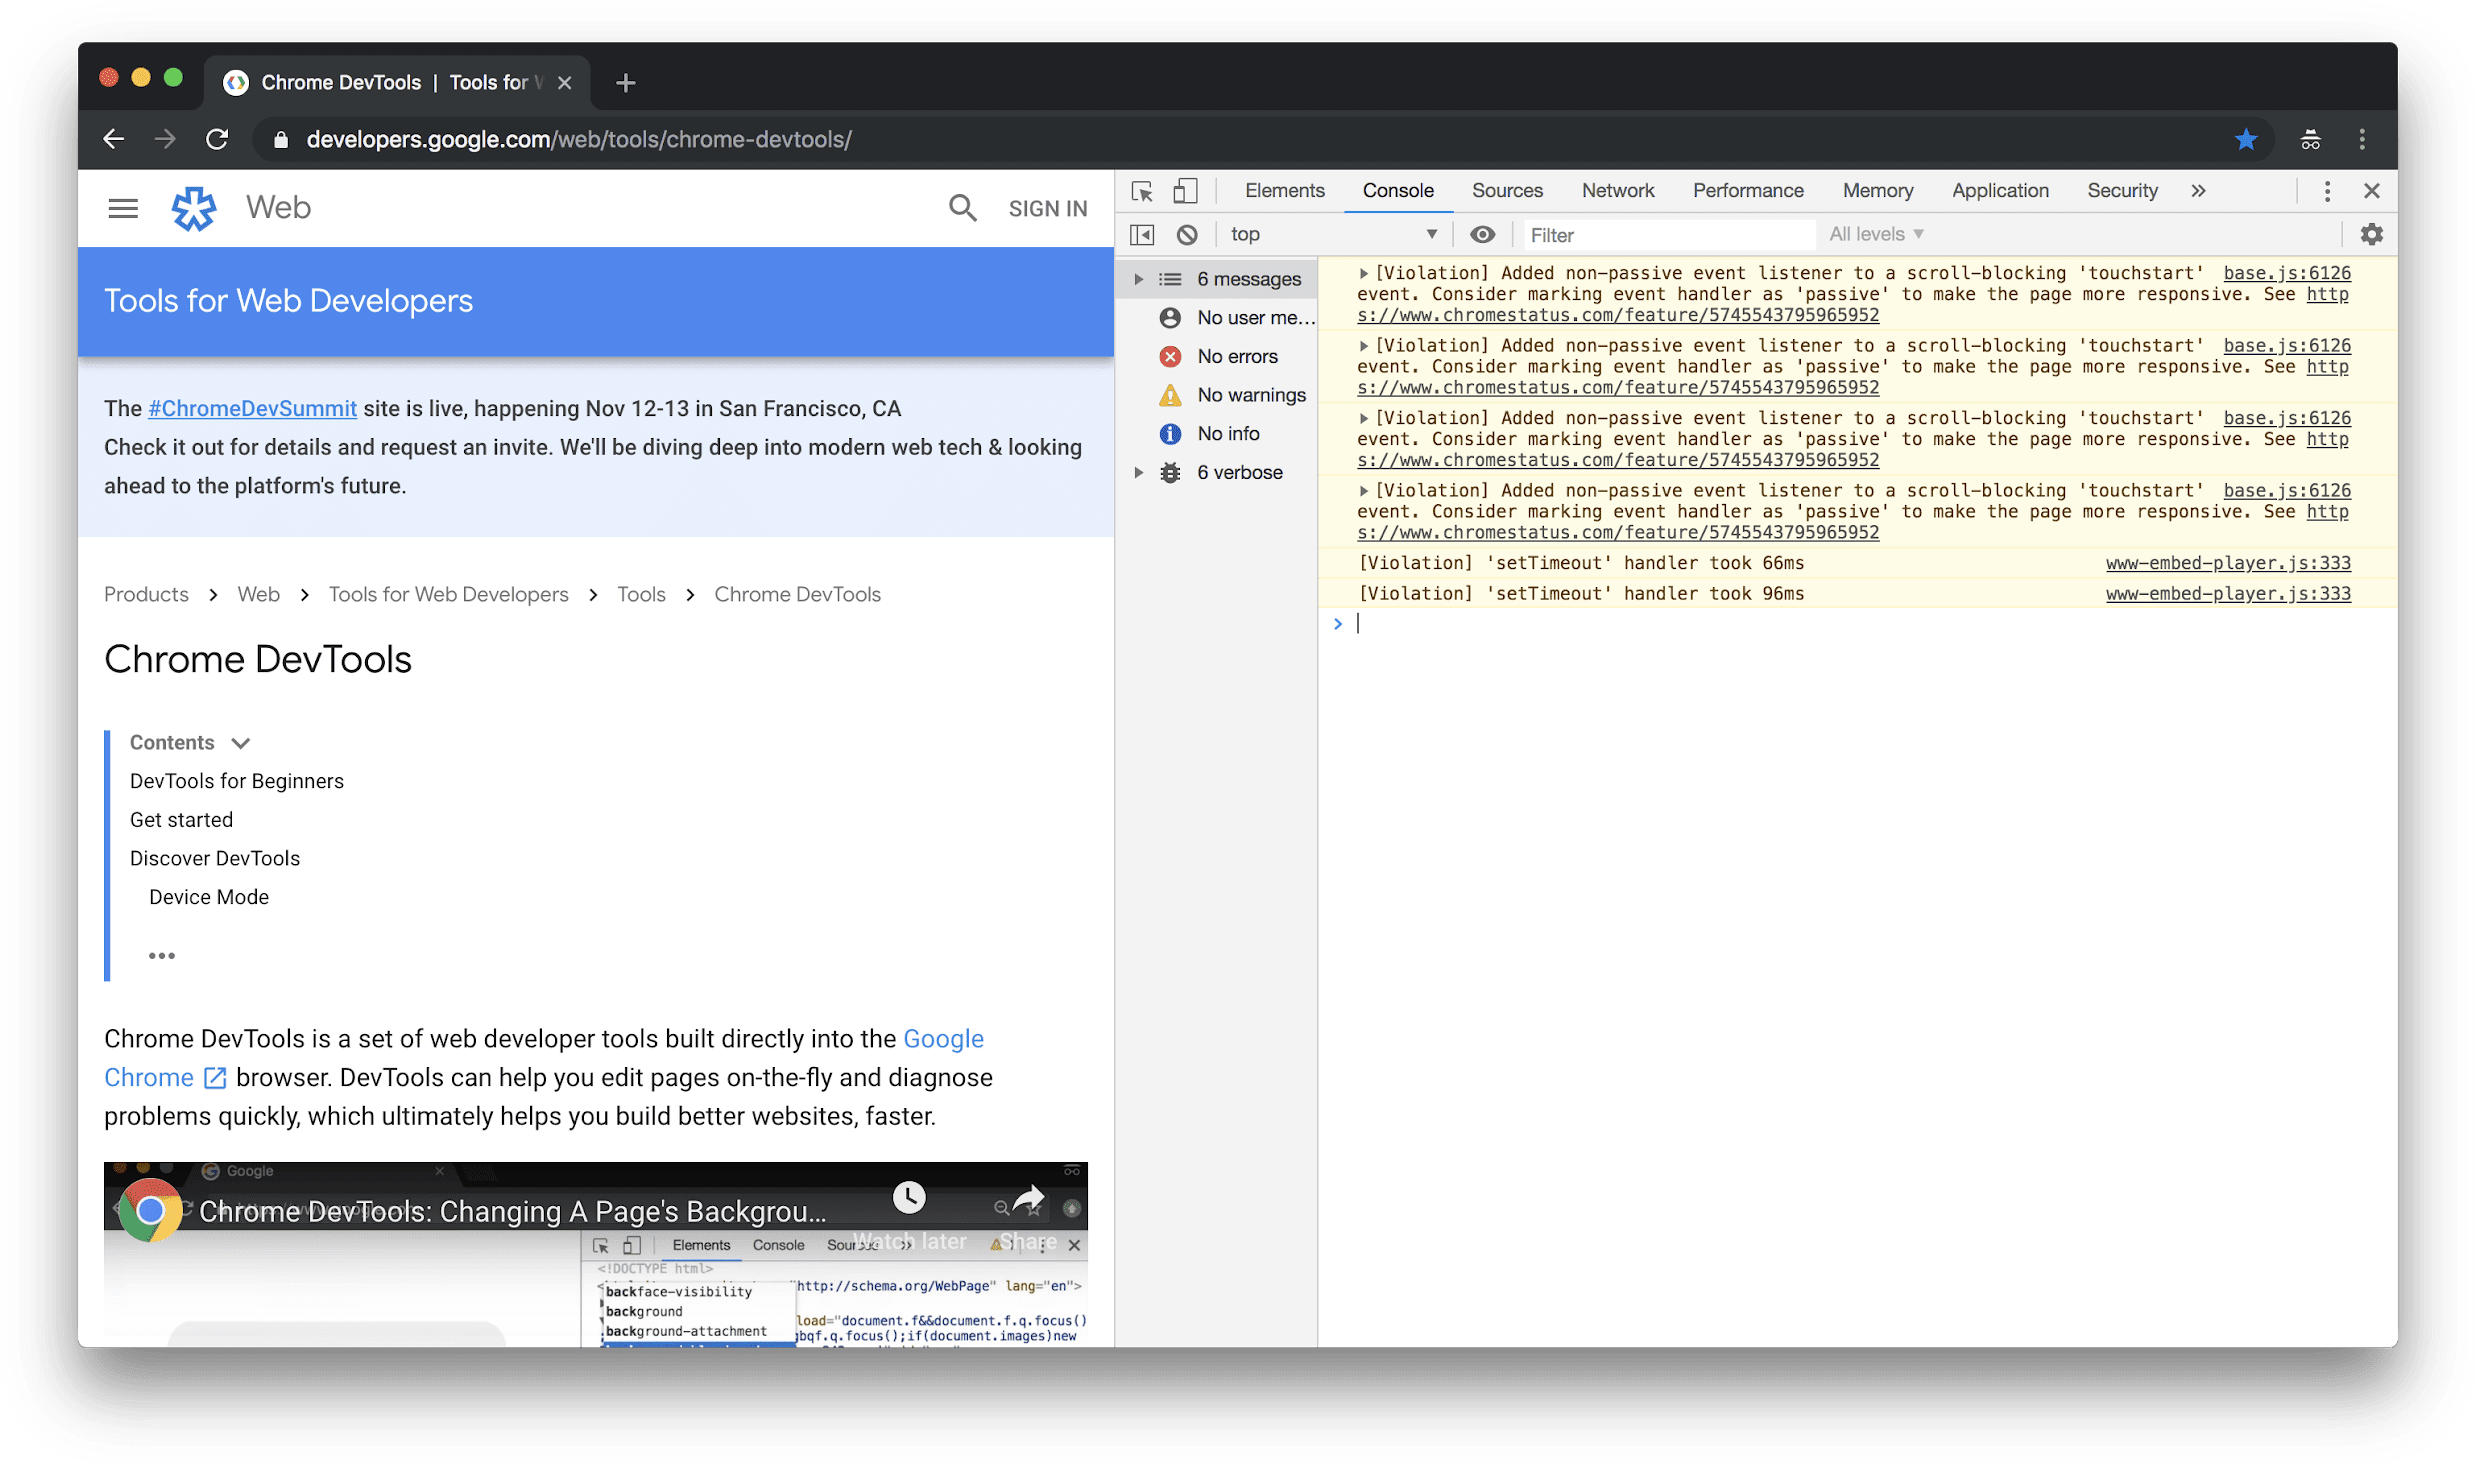
Task: Open the Application tab
Action: click(x=1999, y=191)
